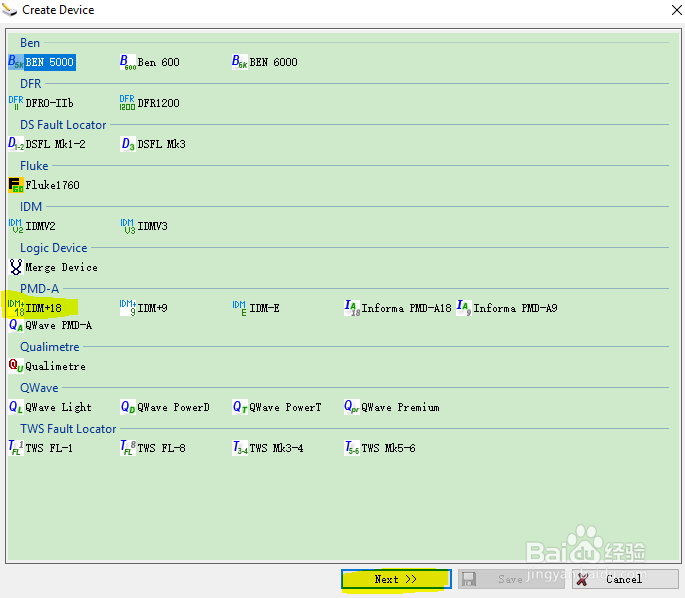
Task: Select the BEN 5000 device icon
Action: (16, 62)
